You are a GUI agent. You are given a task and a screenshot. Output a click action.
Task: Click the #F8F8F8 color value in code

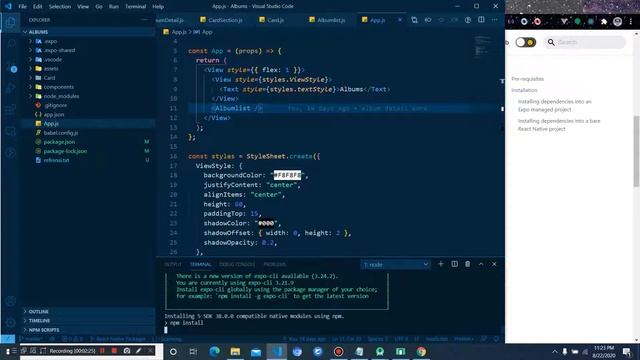(x=287, y=175)
